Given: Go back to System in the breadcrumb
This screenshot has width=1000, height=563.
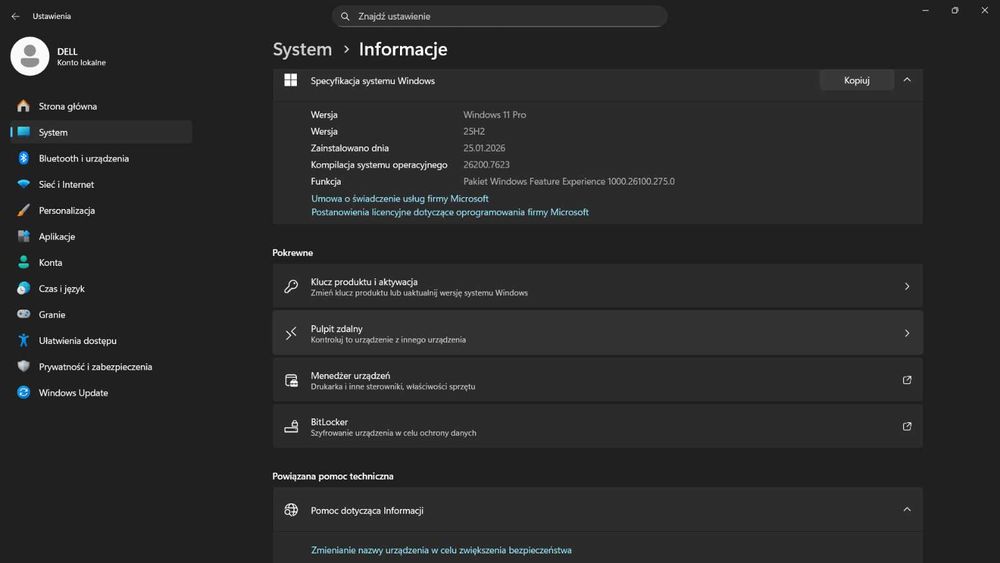Looking at the screenshot, I should 302,49.
